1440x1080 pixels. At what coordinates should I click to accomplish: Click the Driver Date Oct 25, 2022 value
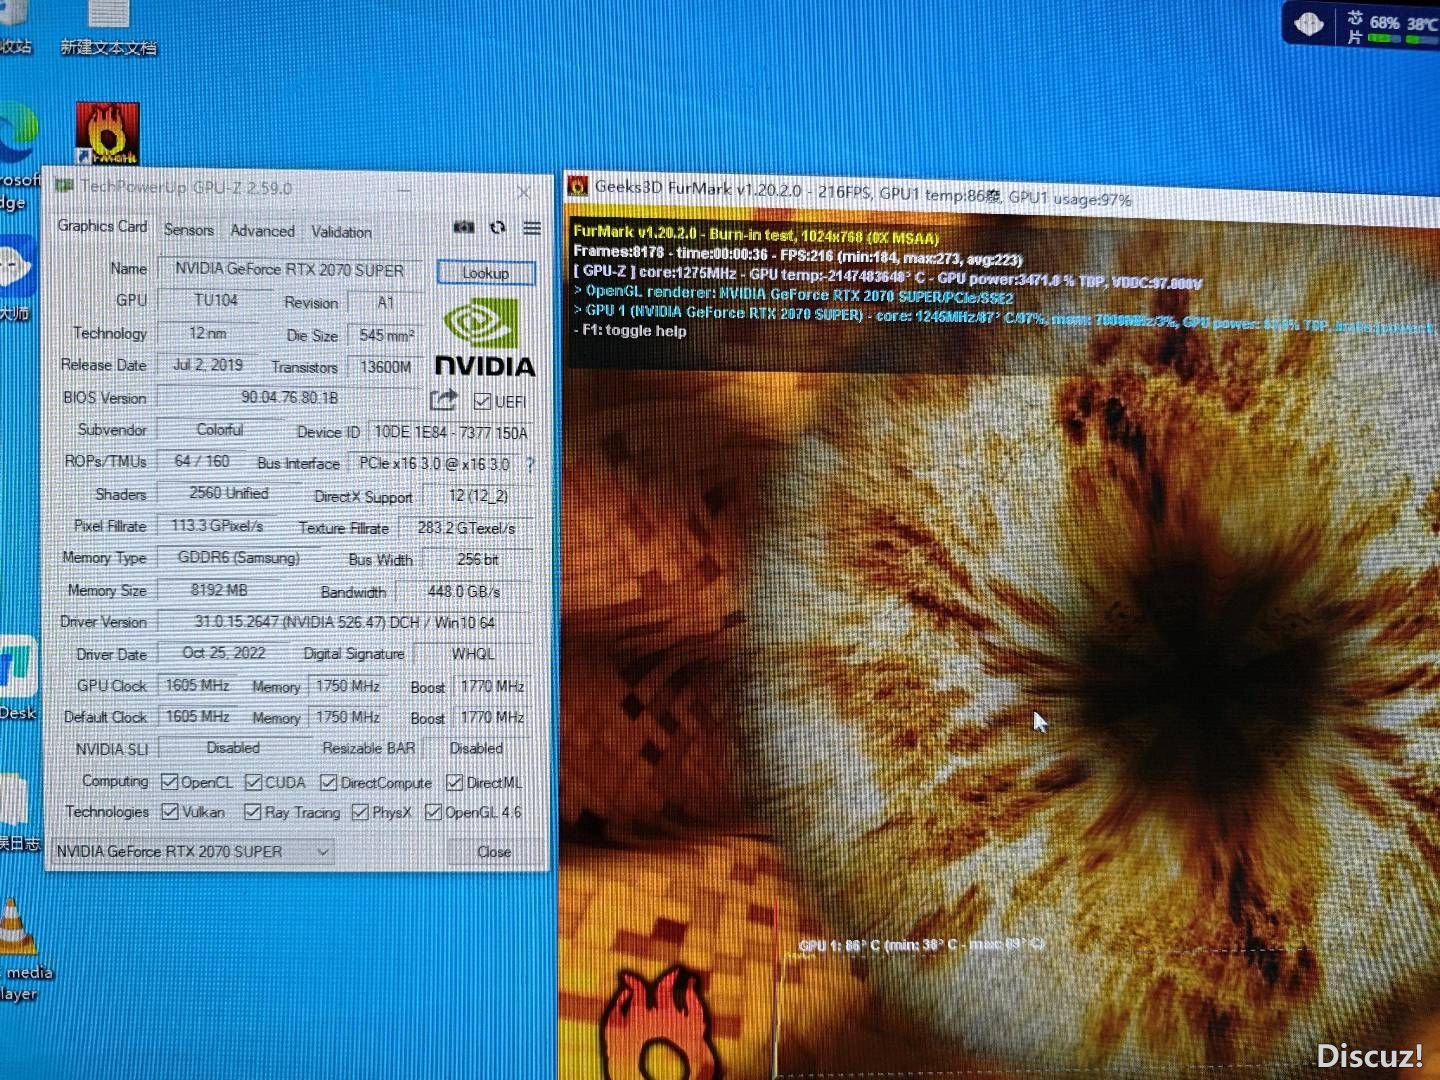224,653
